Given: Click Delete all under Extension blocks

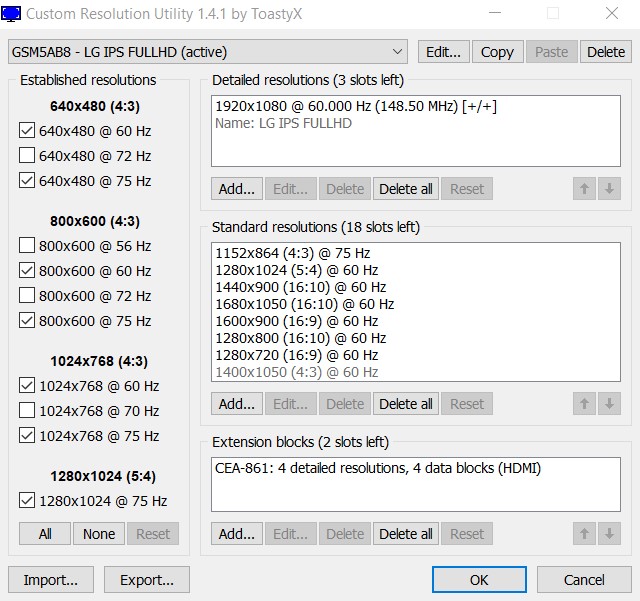Looking at the screenshot, I should (405, 534).
